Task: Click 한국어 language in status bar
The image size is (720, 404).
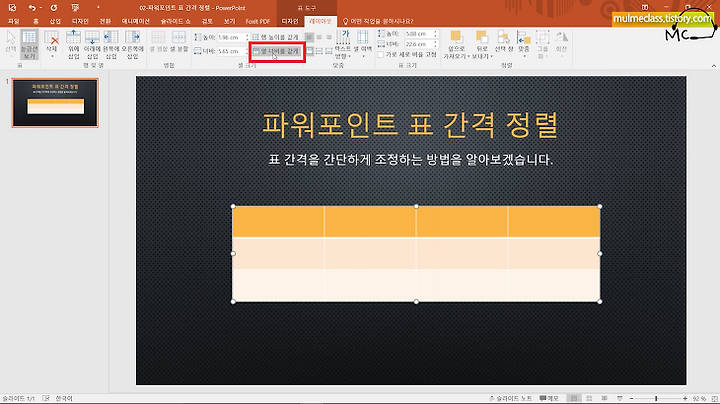Action: point(64,398)
